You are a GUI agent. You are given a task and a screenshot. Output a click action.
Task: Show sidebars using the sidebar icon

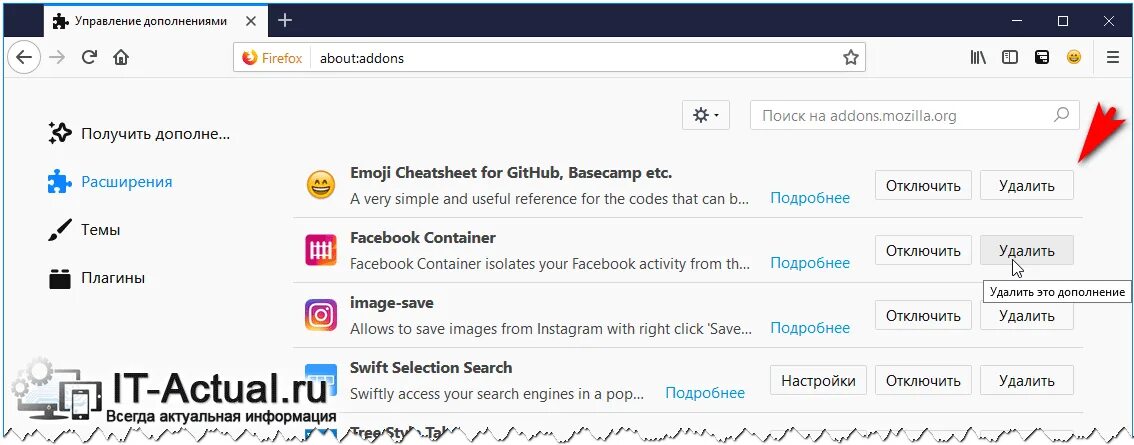1010,57
